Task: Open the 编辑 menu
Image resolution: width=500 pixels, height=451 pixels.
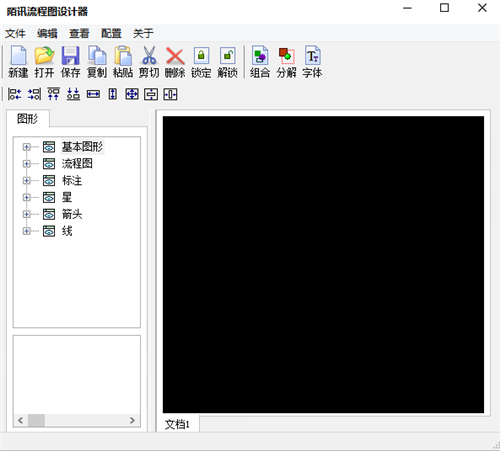Action: tap(47, 33)
